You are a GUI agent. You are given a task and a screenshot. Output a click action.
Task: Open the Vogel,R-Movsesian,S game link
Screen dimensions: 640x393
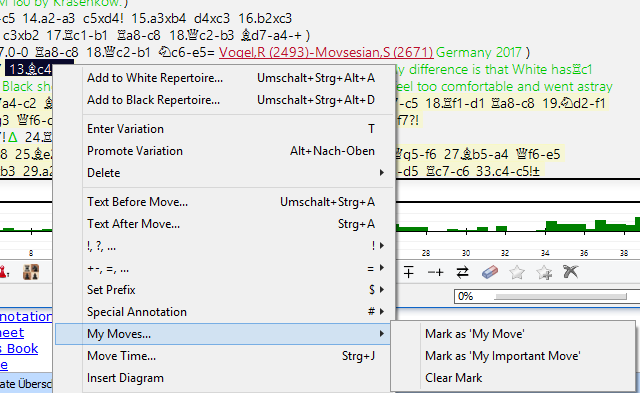[326, 52]
